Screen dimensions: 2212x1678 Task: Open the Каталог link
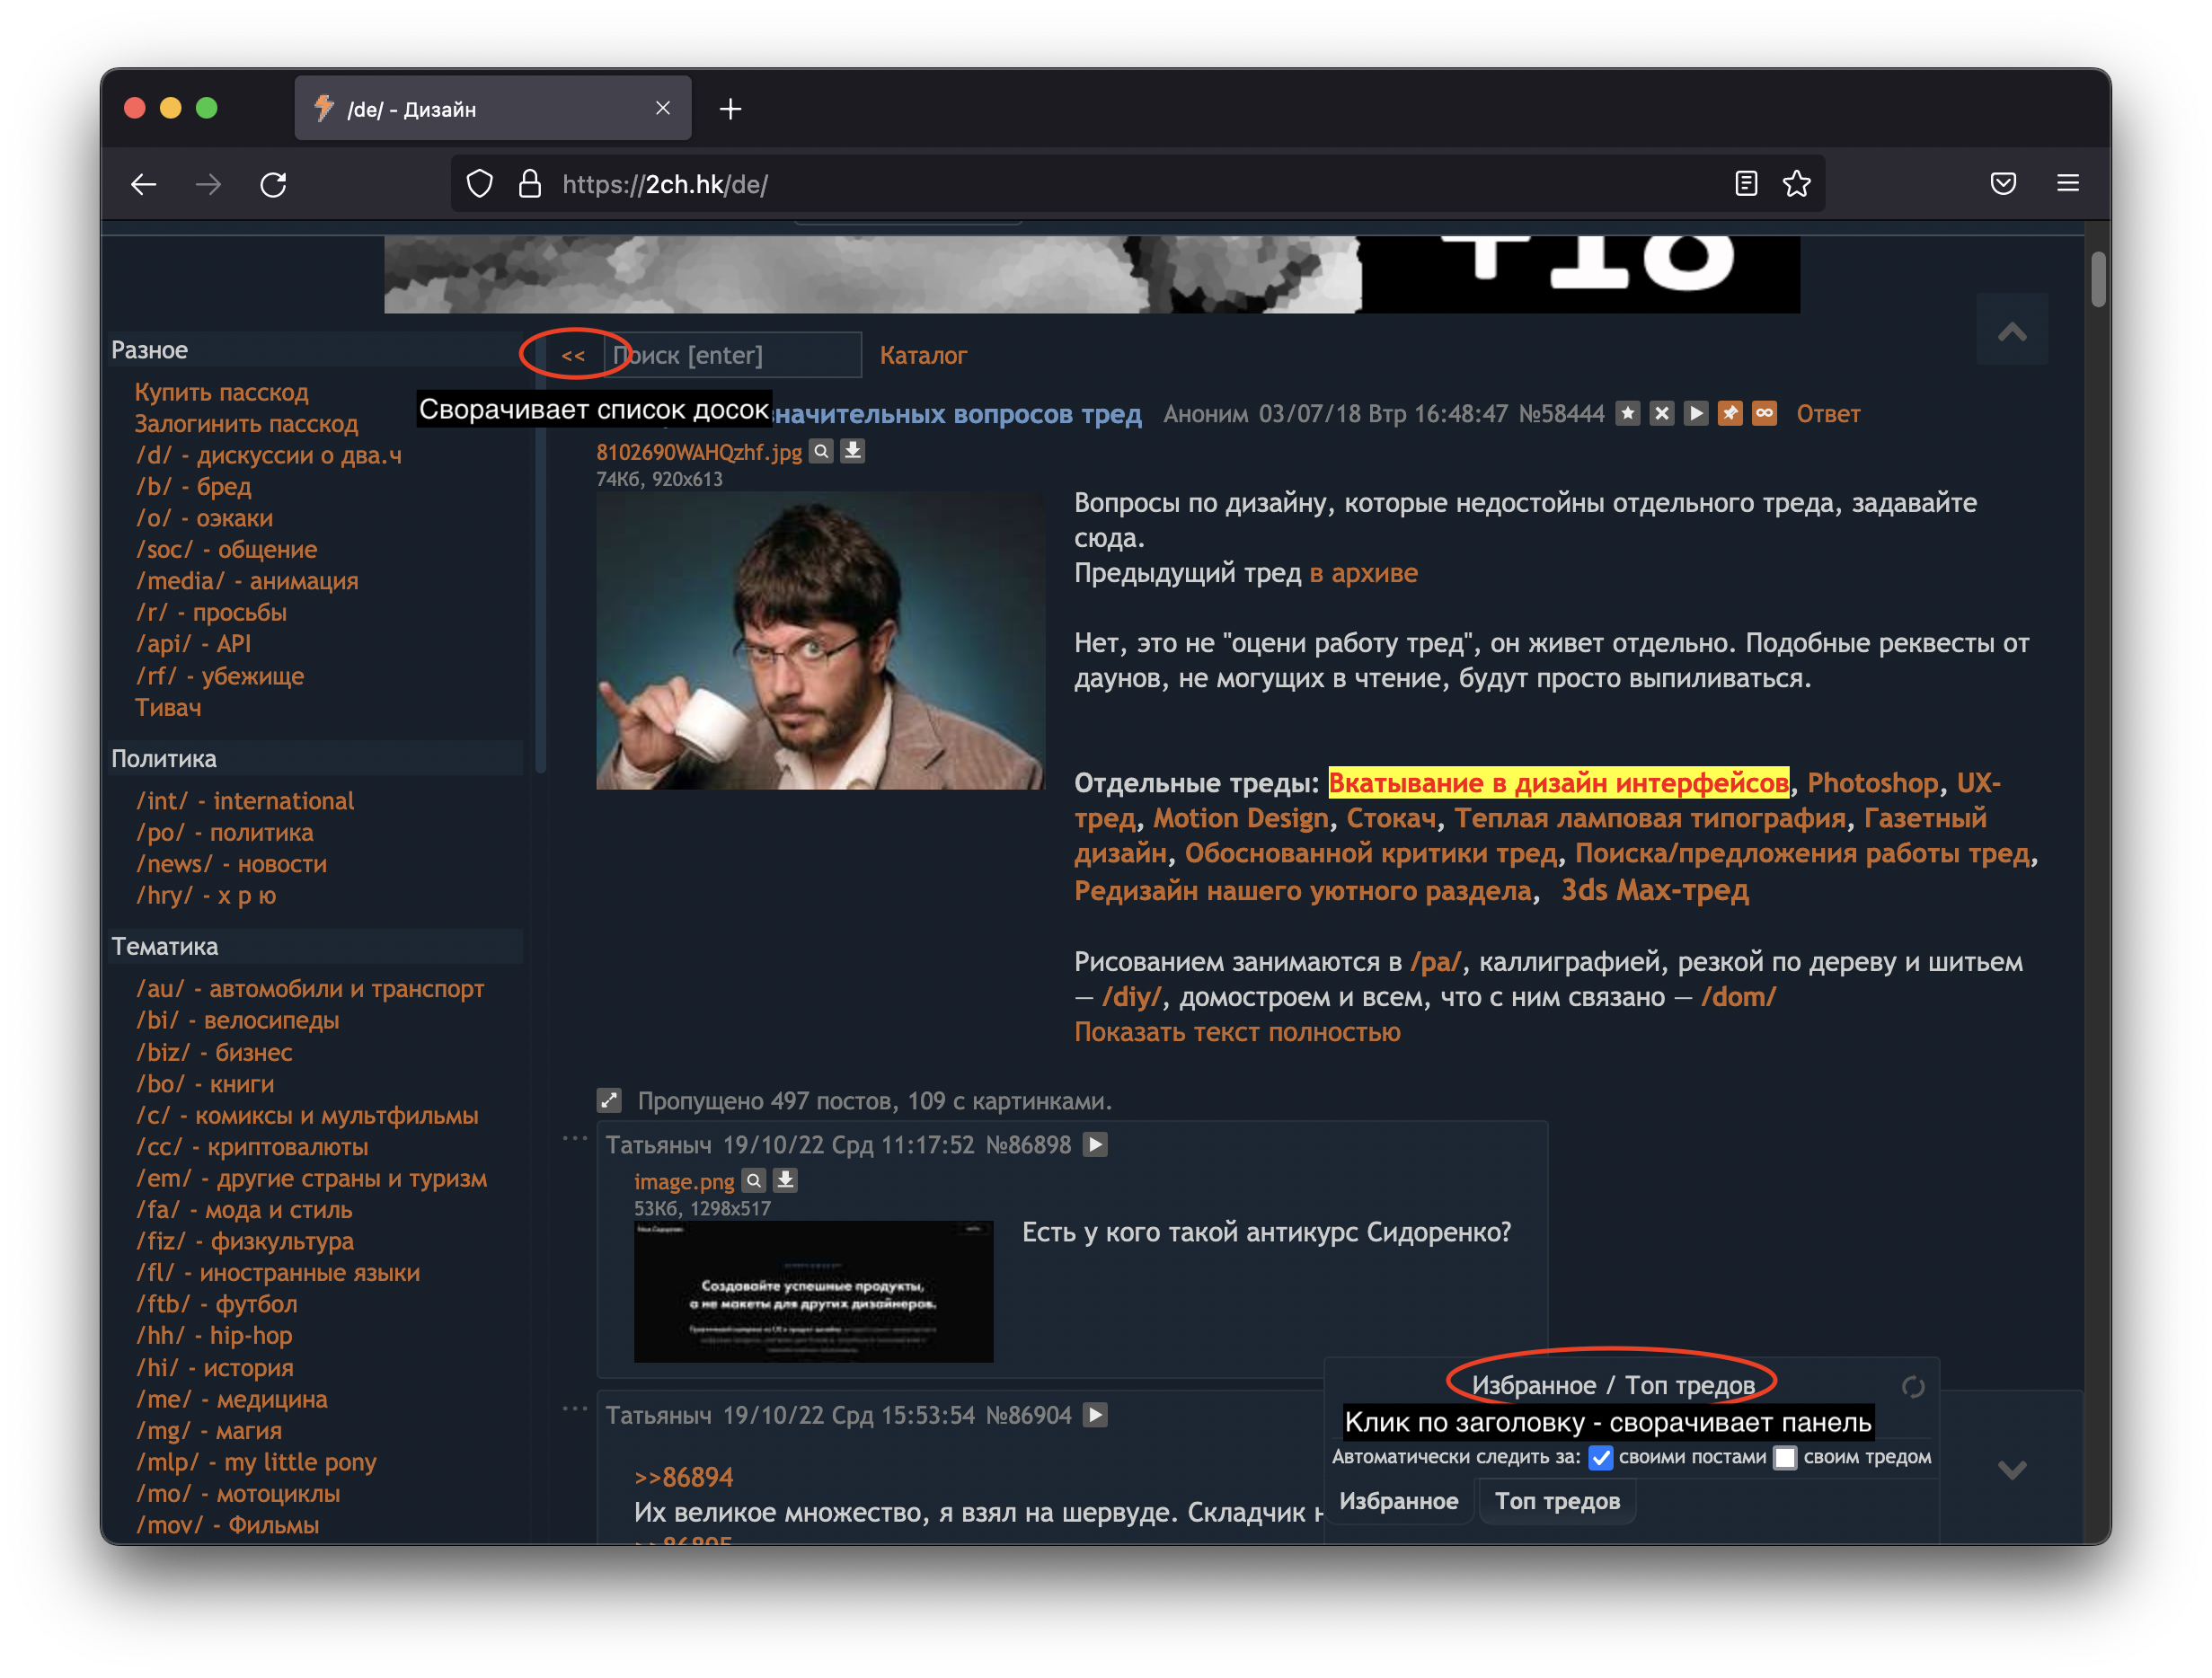coord(923,355)
